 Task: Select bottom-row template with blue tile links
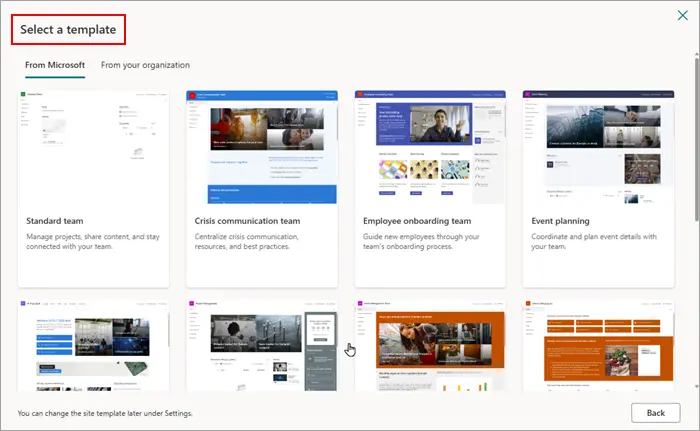tap(93, 345)
